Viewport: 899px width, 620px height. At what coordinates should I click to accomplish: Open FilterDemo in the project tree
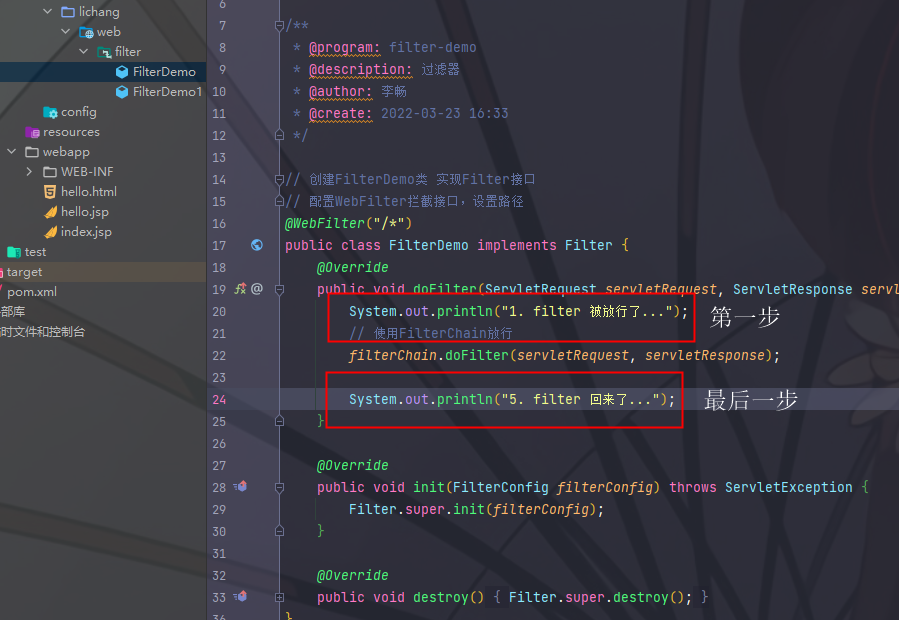coord(164,72)
